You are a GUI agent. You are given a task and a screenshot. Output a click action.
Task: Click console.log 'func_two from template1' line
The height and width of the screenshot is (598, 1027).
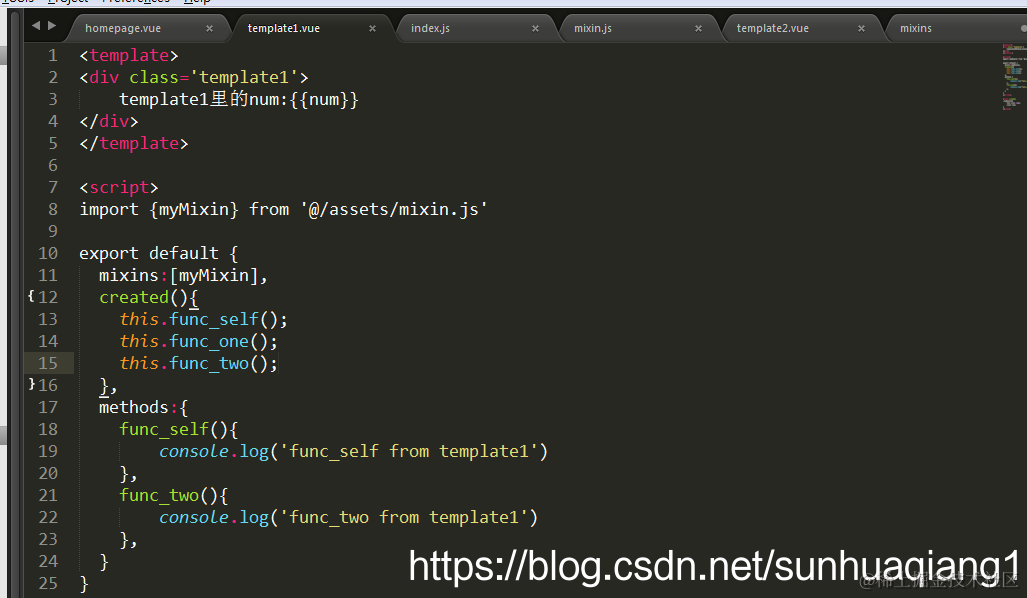click(x=348, y=517)
